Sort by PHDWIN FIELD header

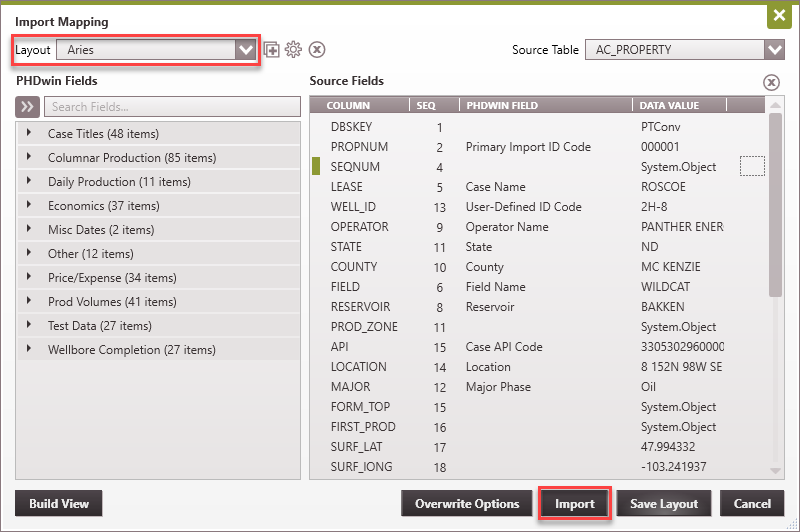coord(546,105)
